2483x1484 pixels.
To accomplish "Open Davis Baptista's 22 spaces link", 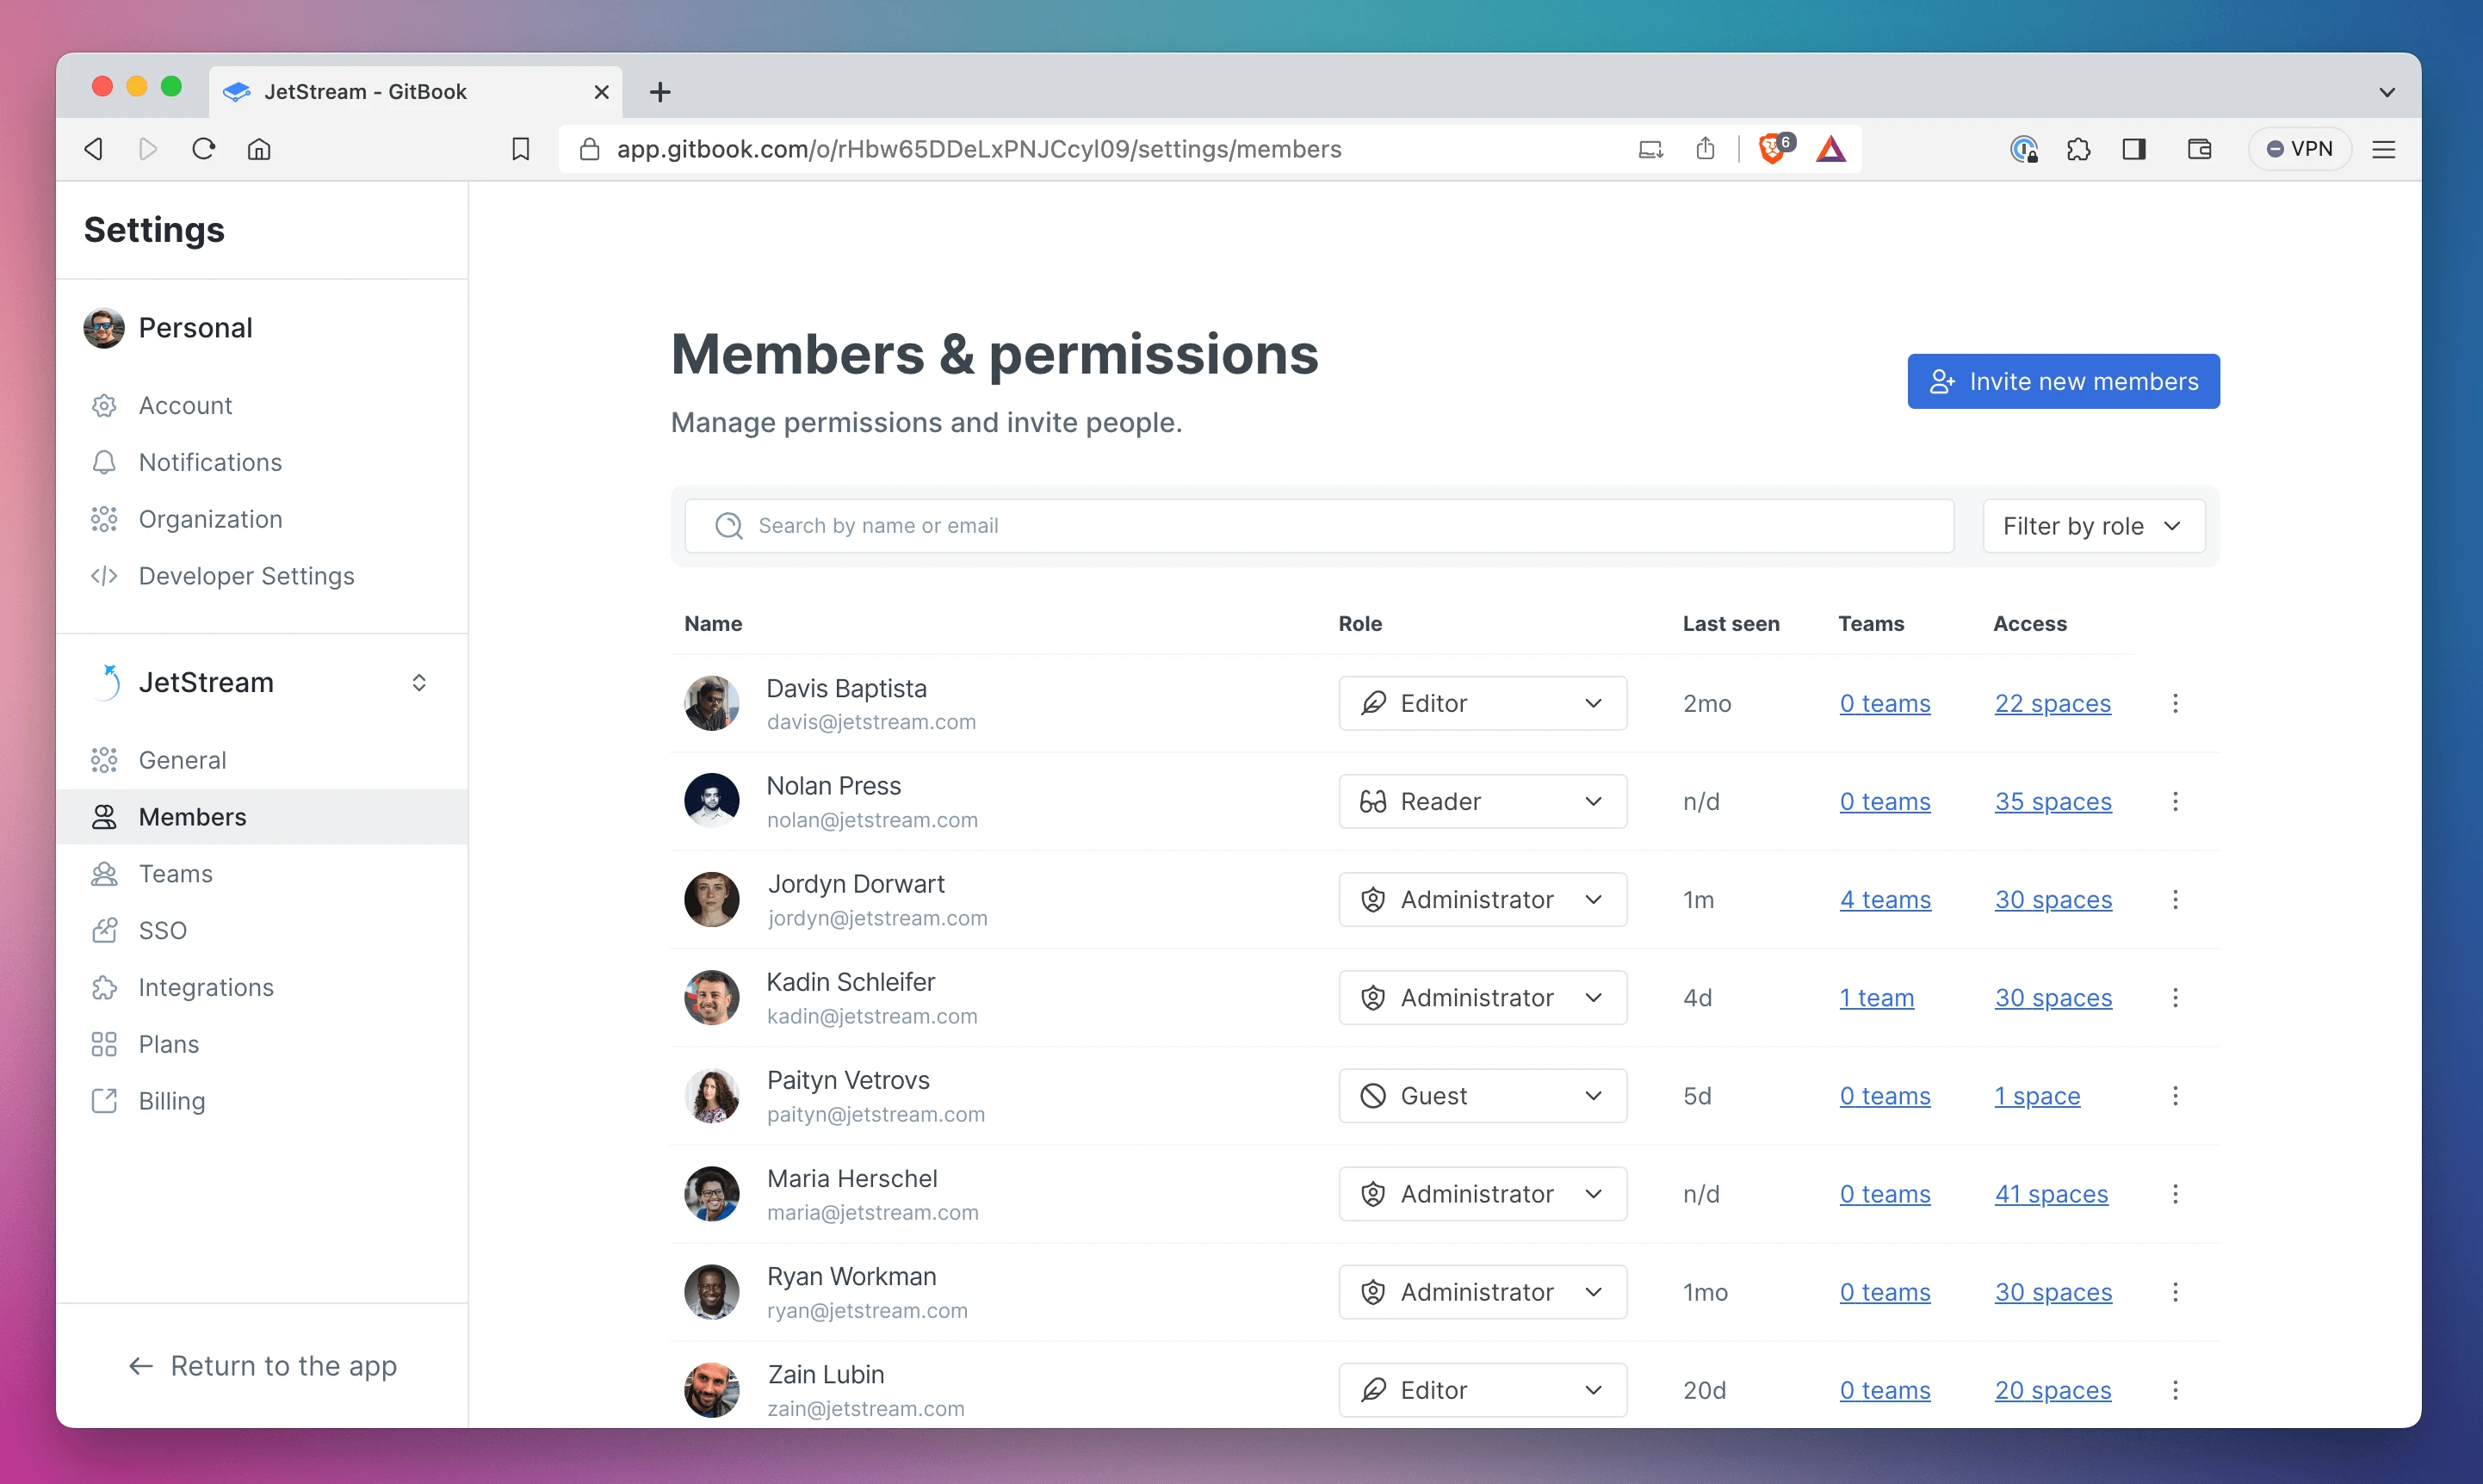I will pyautogui.click(x=2052, y=704).
